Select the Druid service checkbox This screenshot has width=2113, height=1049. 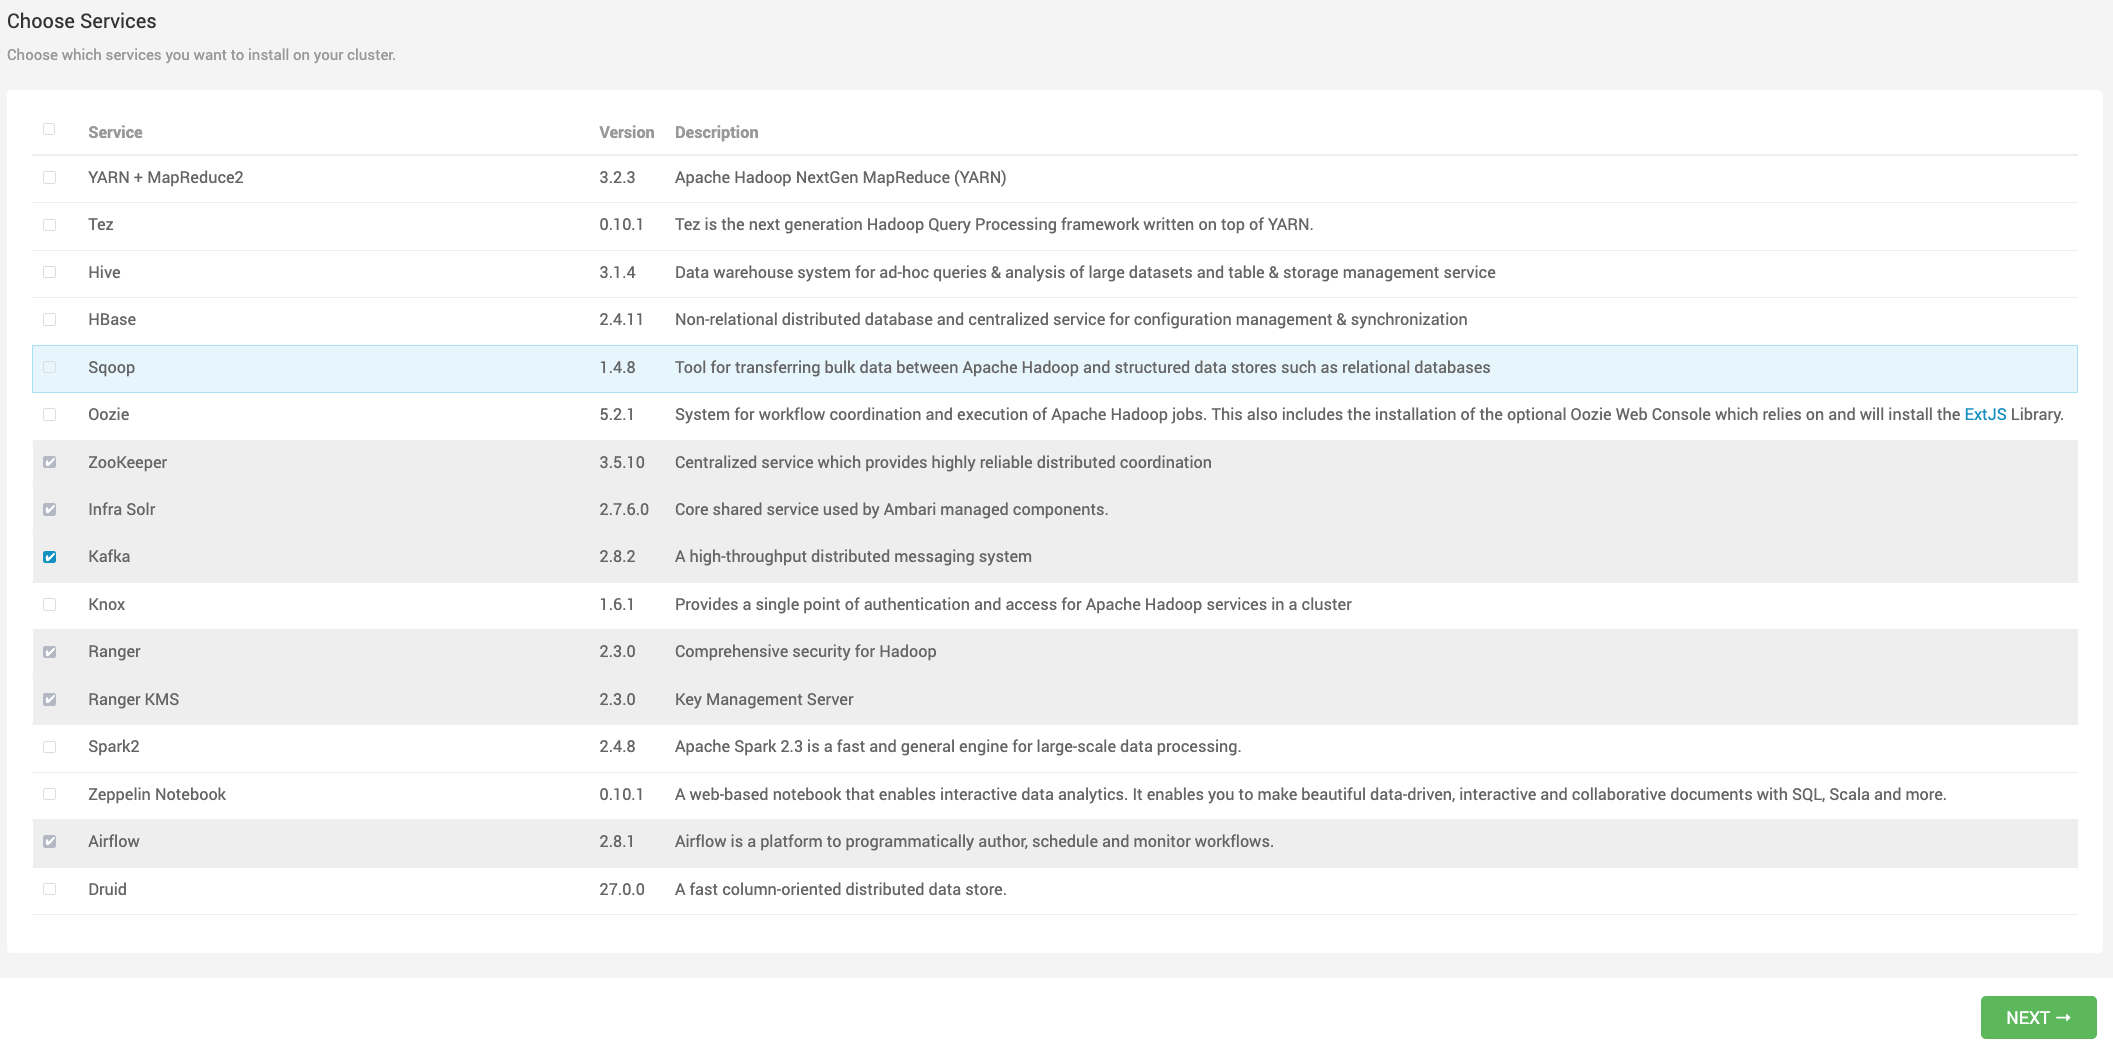tap(49, 890)
